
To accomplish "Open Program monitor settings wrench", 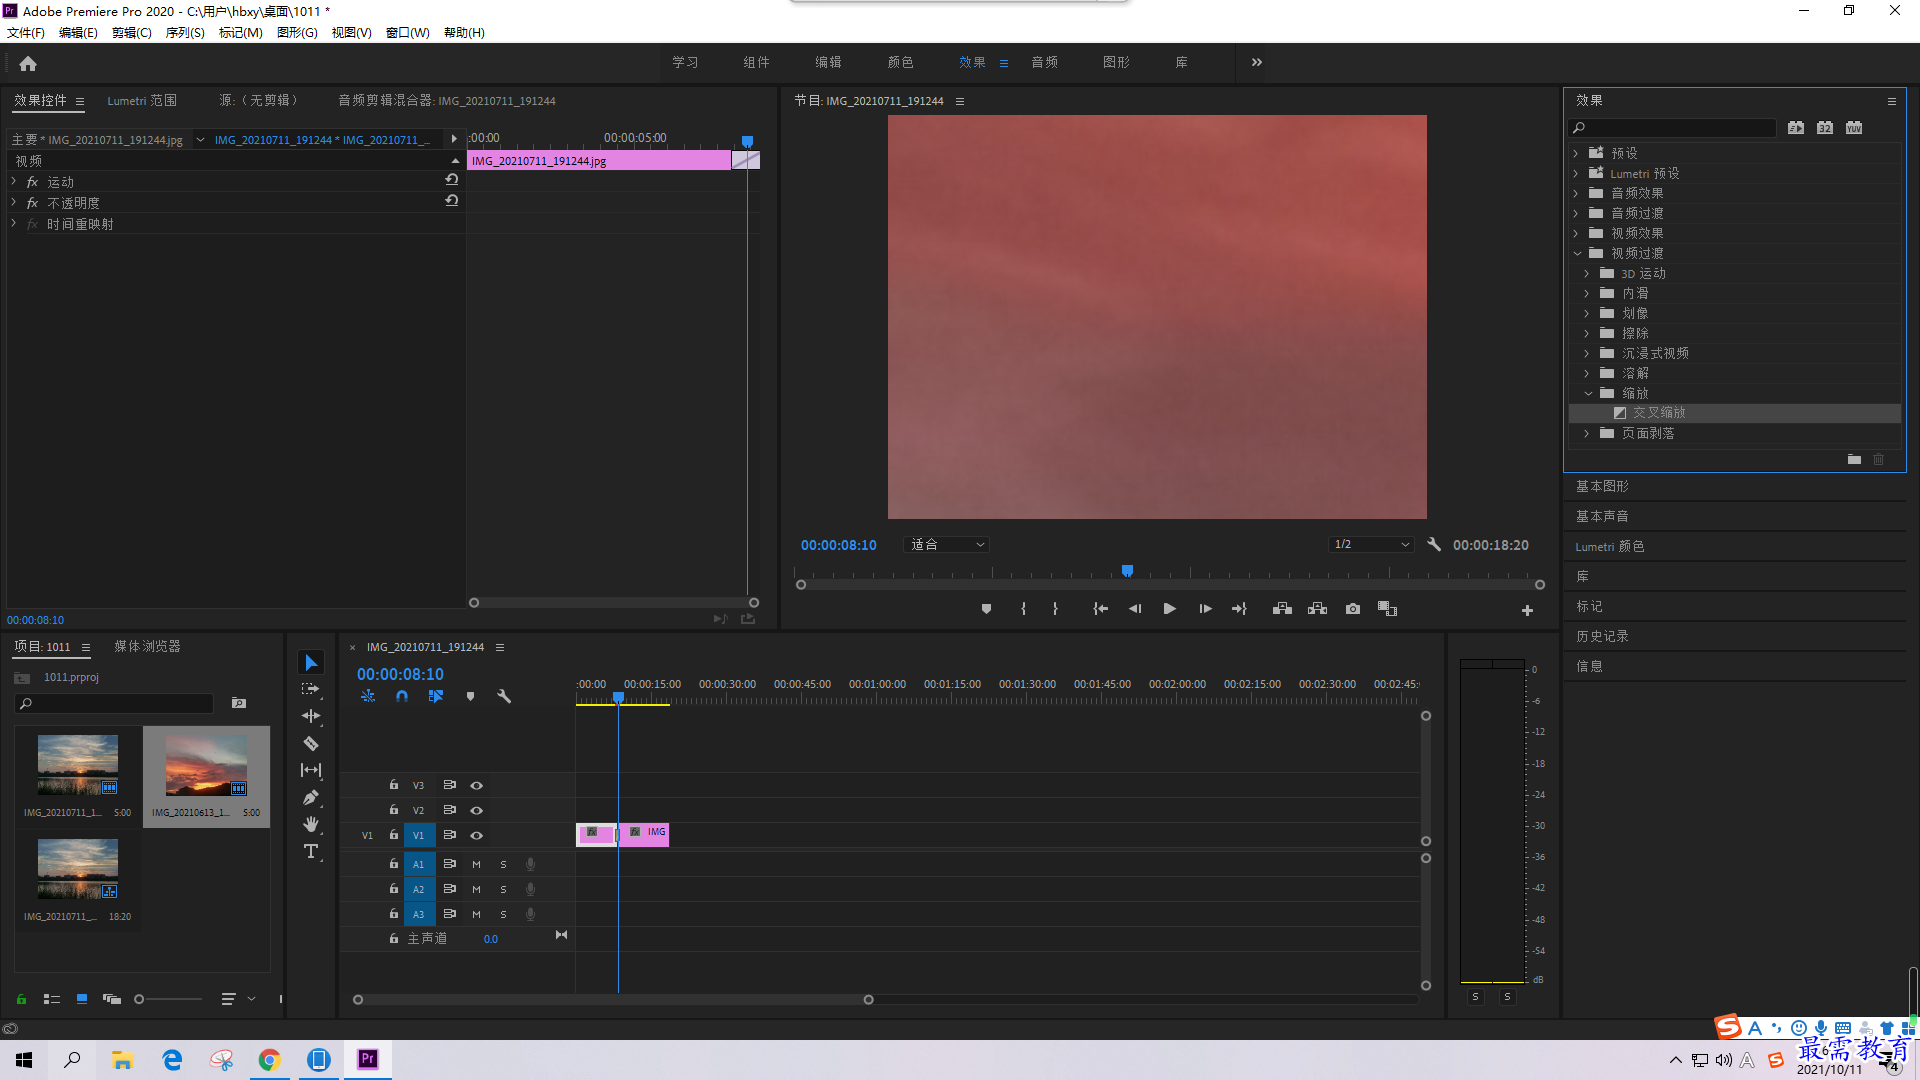I will tap(1434, 545).
